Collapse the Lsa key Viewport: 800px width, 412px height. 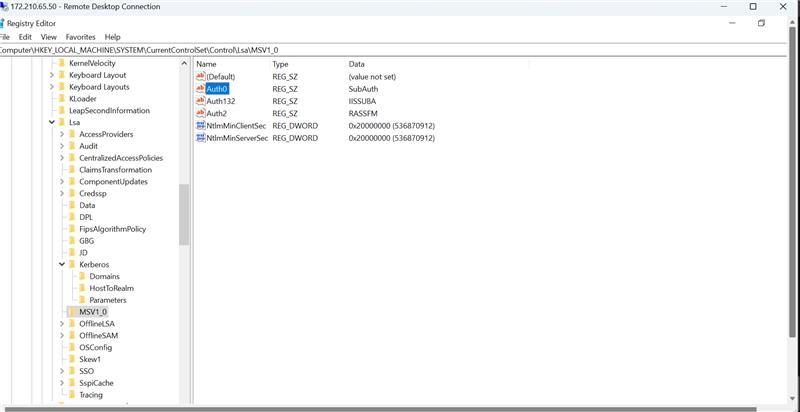click(x=52, y=122)
